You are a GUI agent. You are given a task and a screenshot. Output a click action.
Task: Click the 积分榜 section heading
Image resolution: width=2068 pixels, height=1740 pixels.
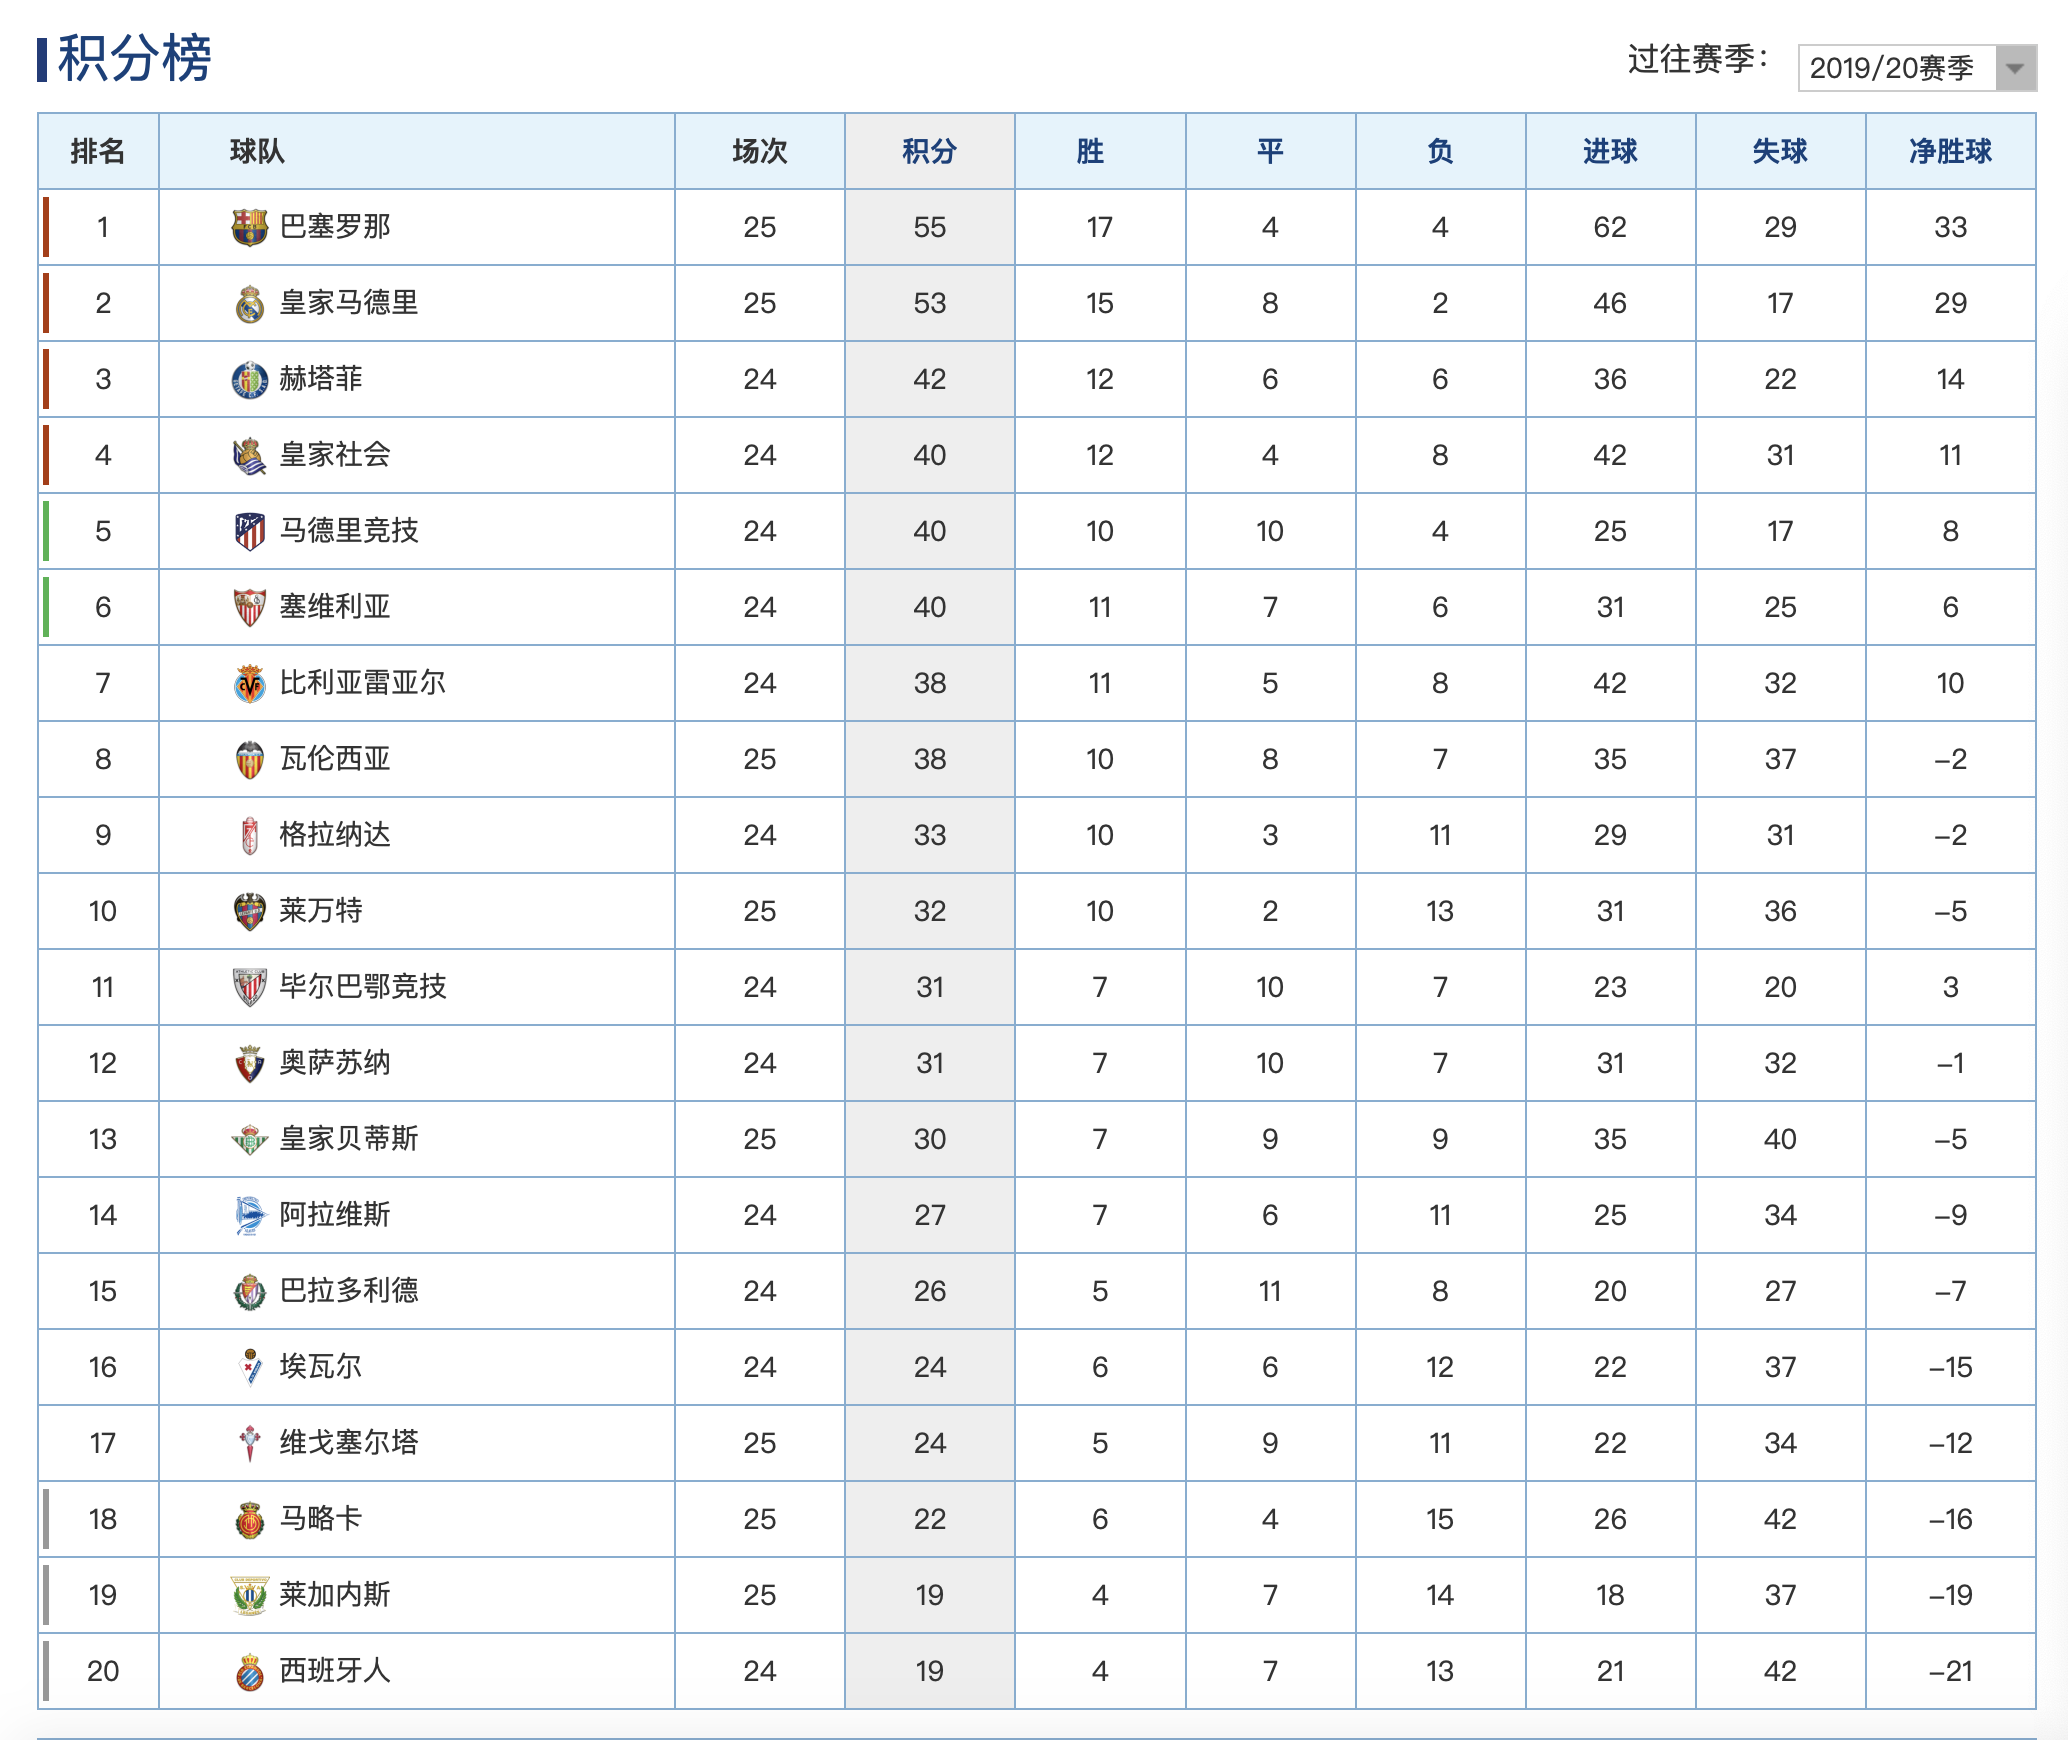point(135,58)
